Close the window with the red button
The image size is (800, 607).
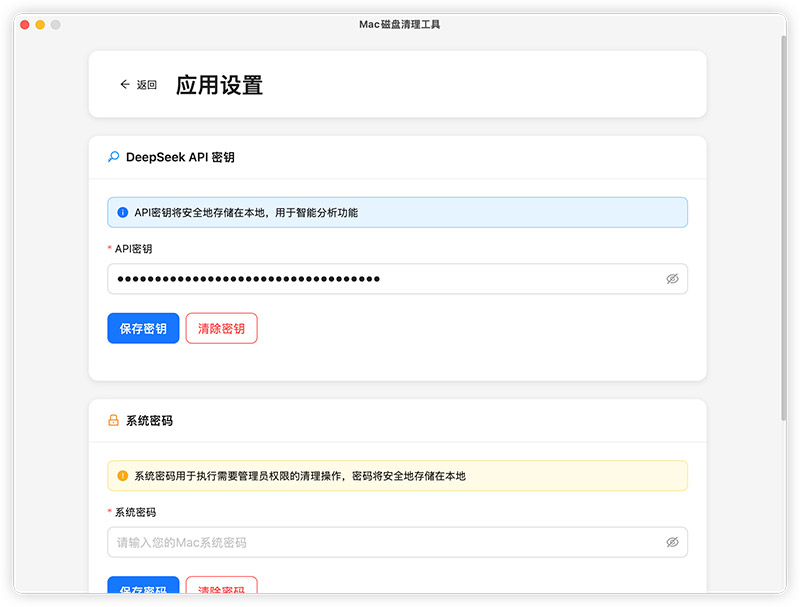pos(24,24)
